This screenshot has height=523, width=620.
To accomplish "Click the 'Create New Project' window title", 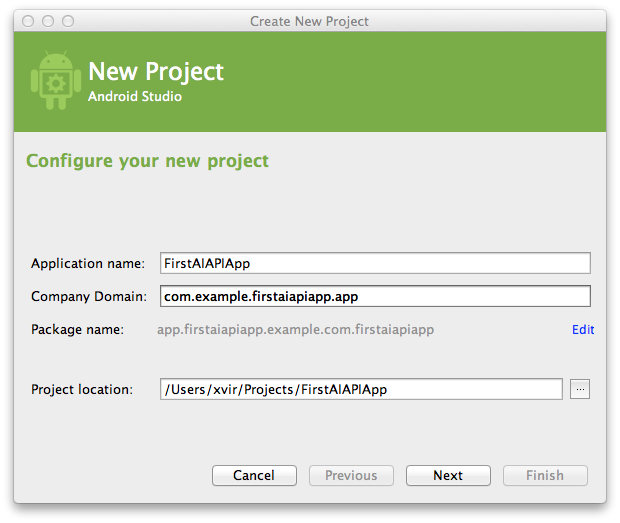I will pos(309,21).
